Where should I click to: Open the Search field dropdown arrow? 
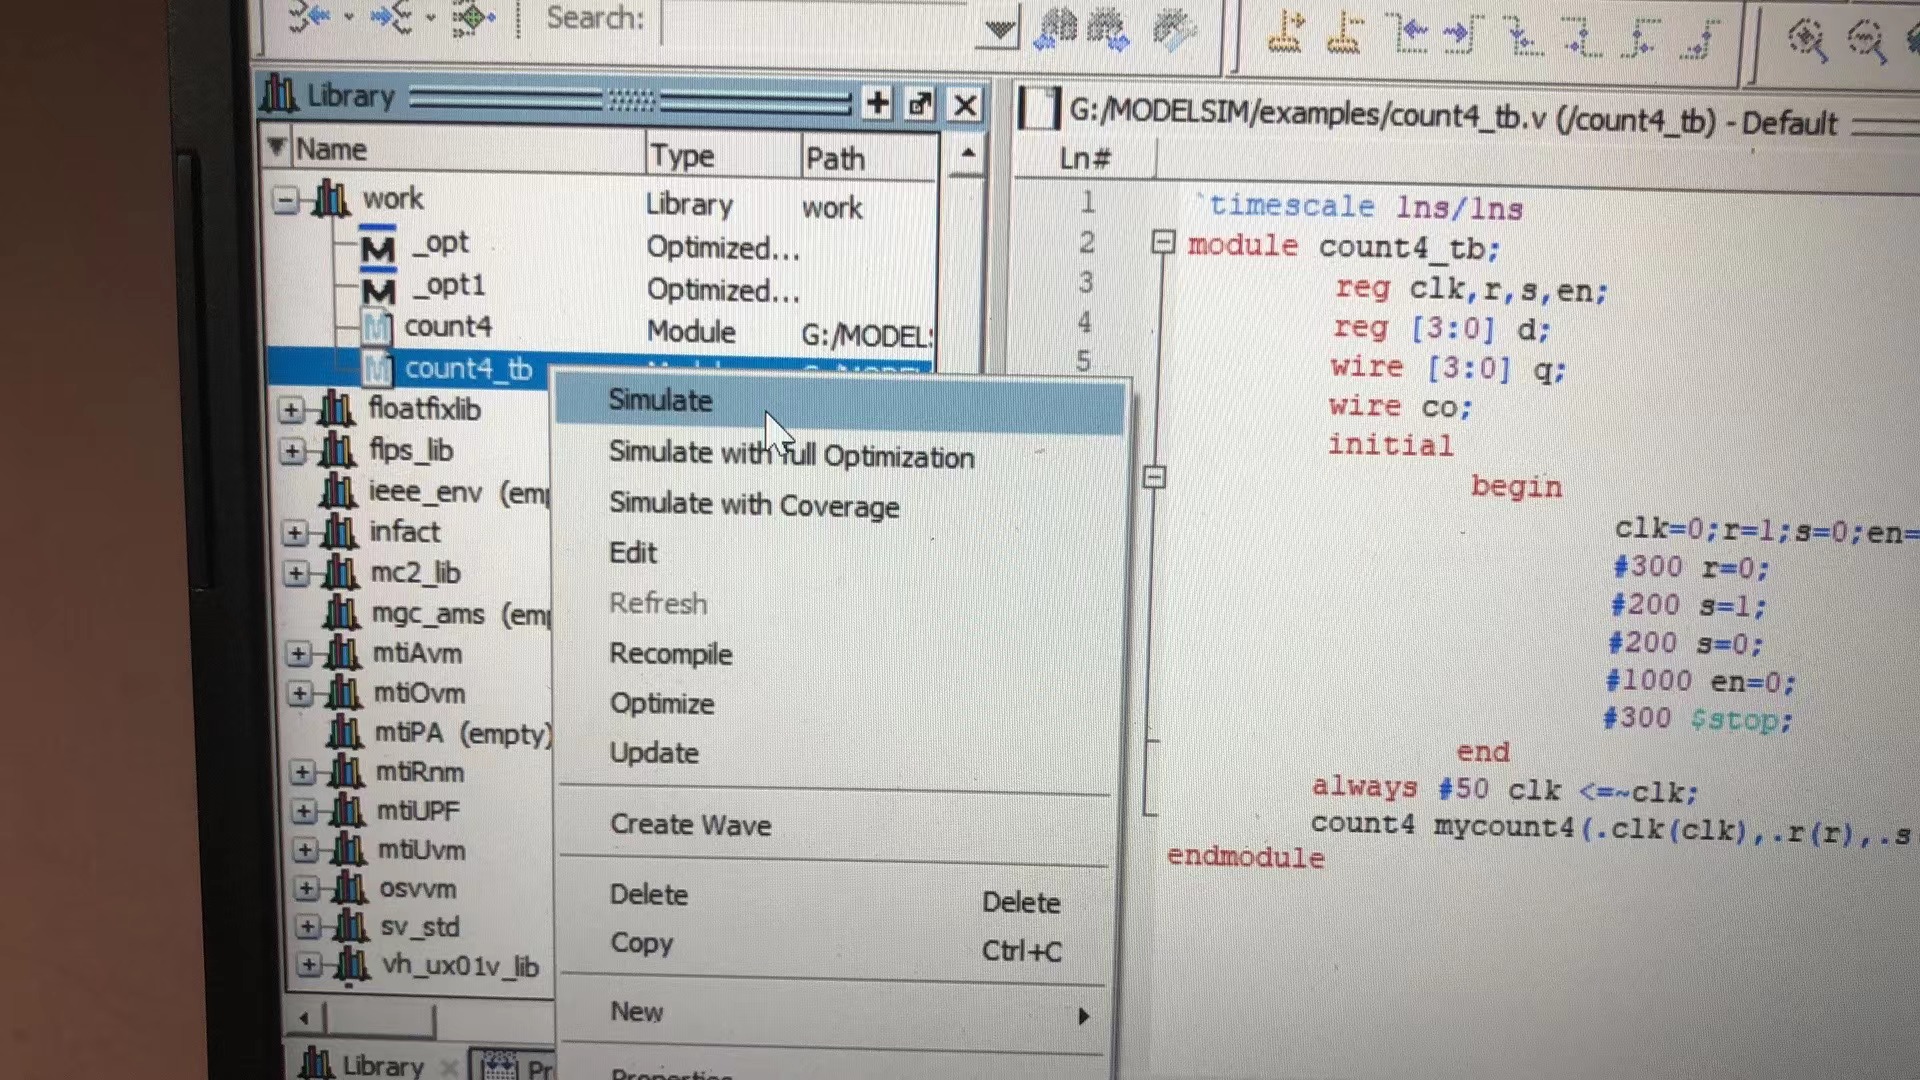coord(997,30)
